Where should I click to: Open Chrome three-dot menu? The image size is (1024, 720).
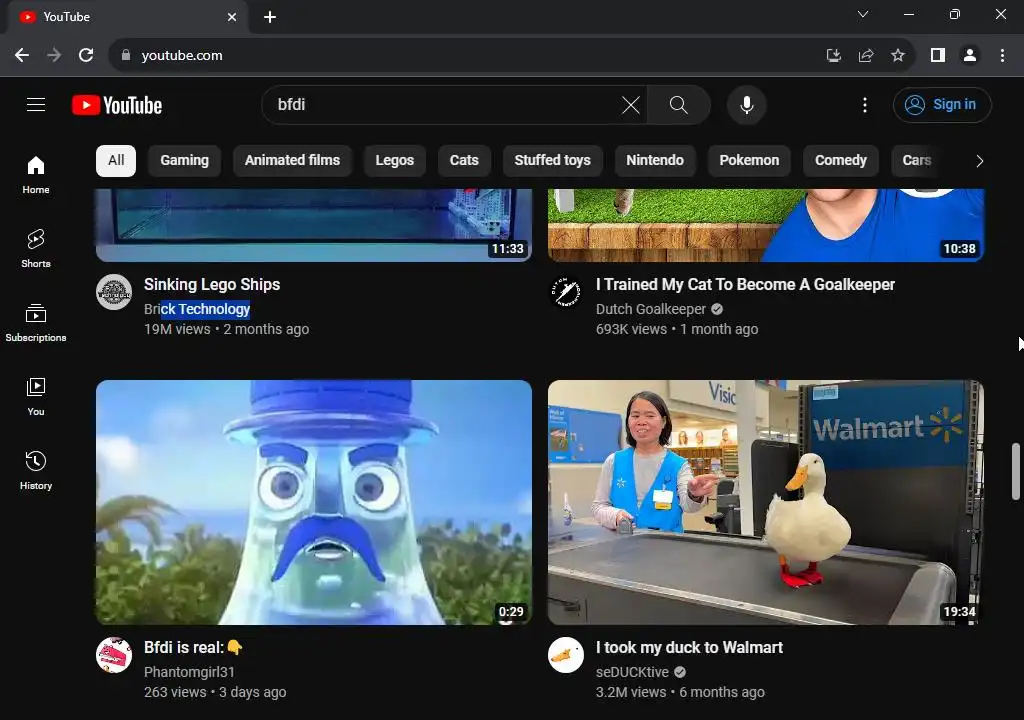point(1002,56)
